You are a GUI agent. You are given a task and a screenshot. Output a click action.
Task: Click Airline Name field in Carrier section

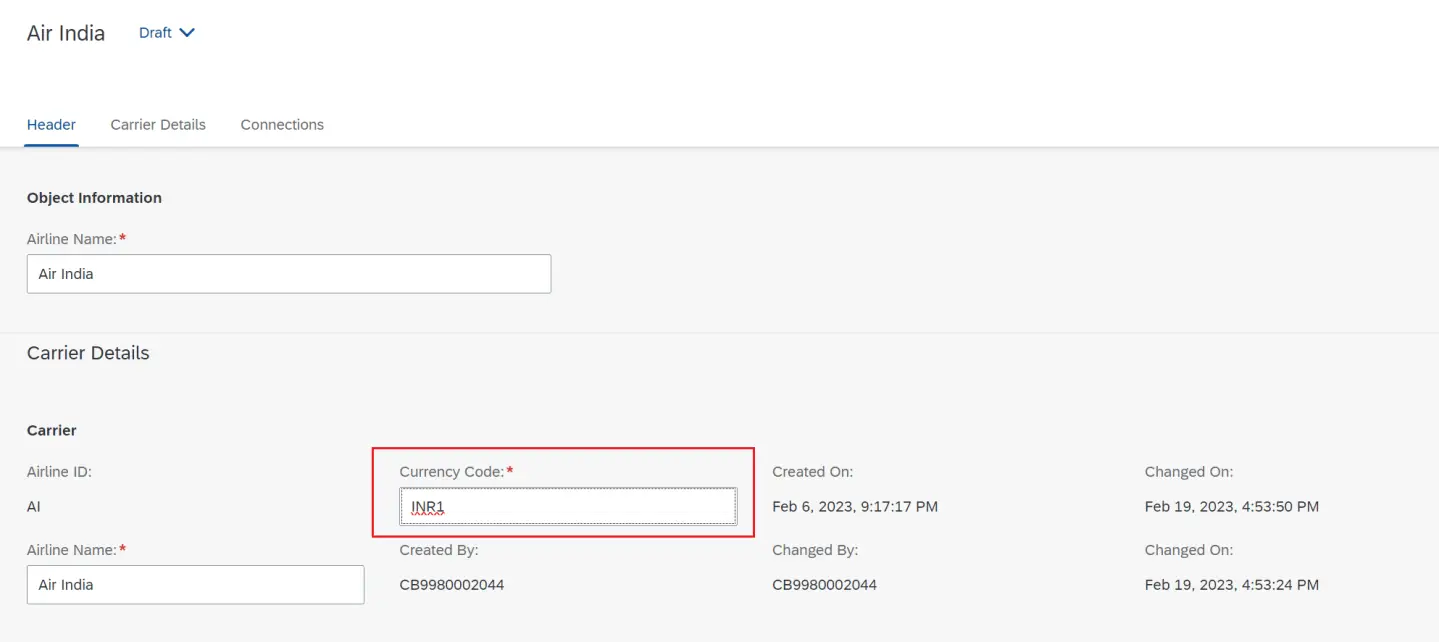[195, 584]
